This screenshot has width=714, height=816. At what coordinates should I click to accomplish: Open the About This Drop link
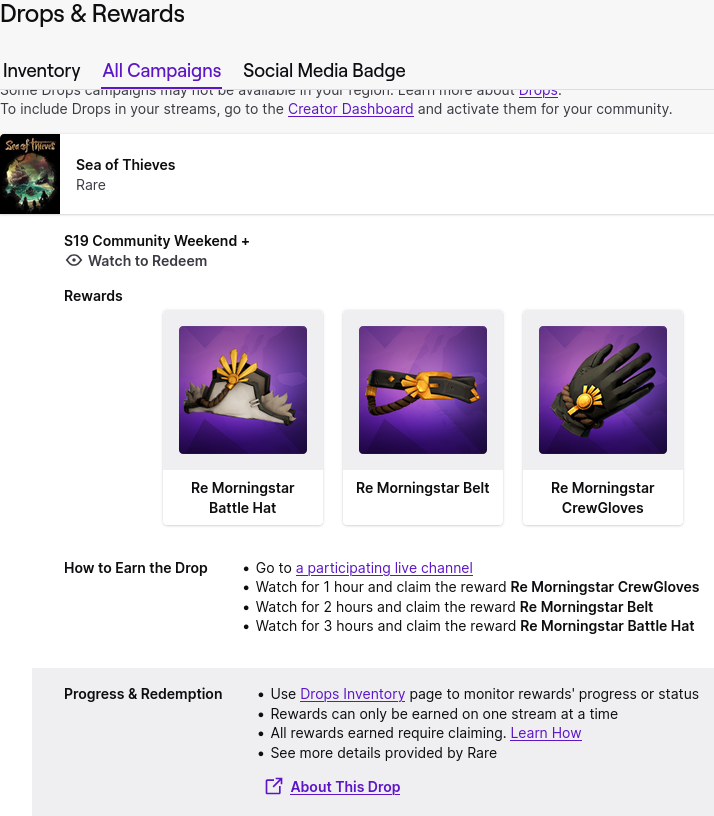(345, 787)
